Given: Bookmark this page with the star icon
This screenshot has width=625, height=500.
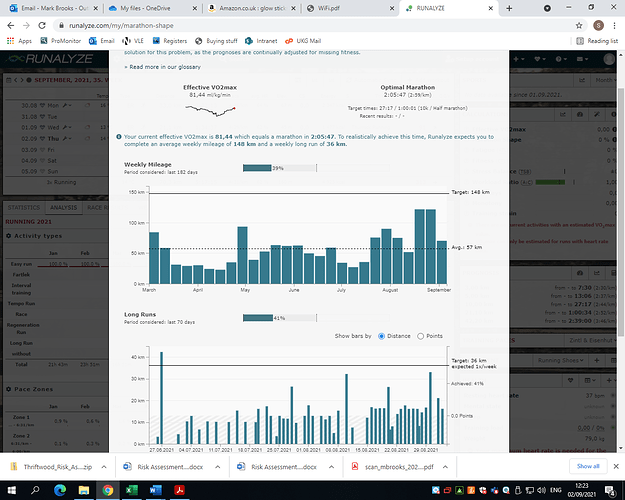Looking at the screenshot, I should 579,26.
